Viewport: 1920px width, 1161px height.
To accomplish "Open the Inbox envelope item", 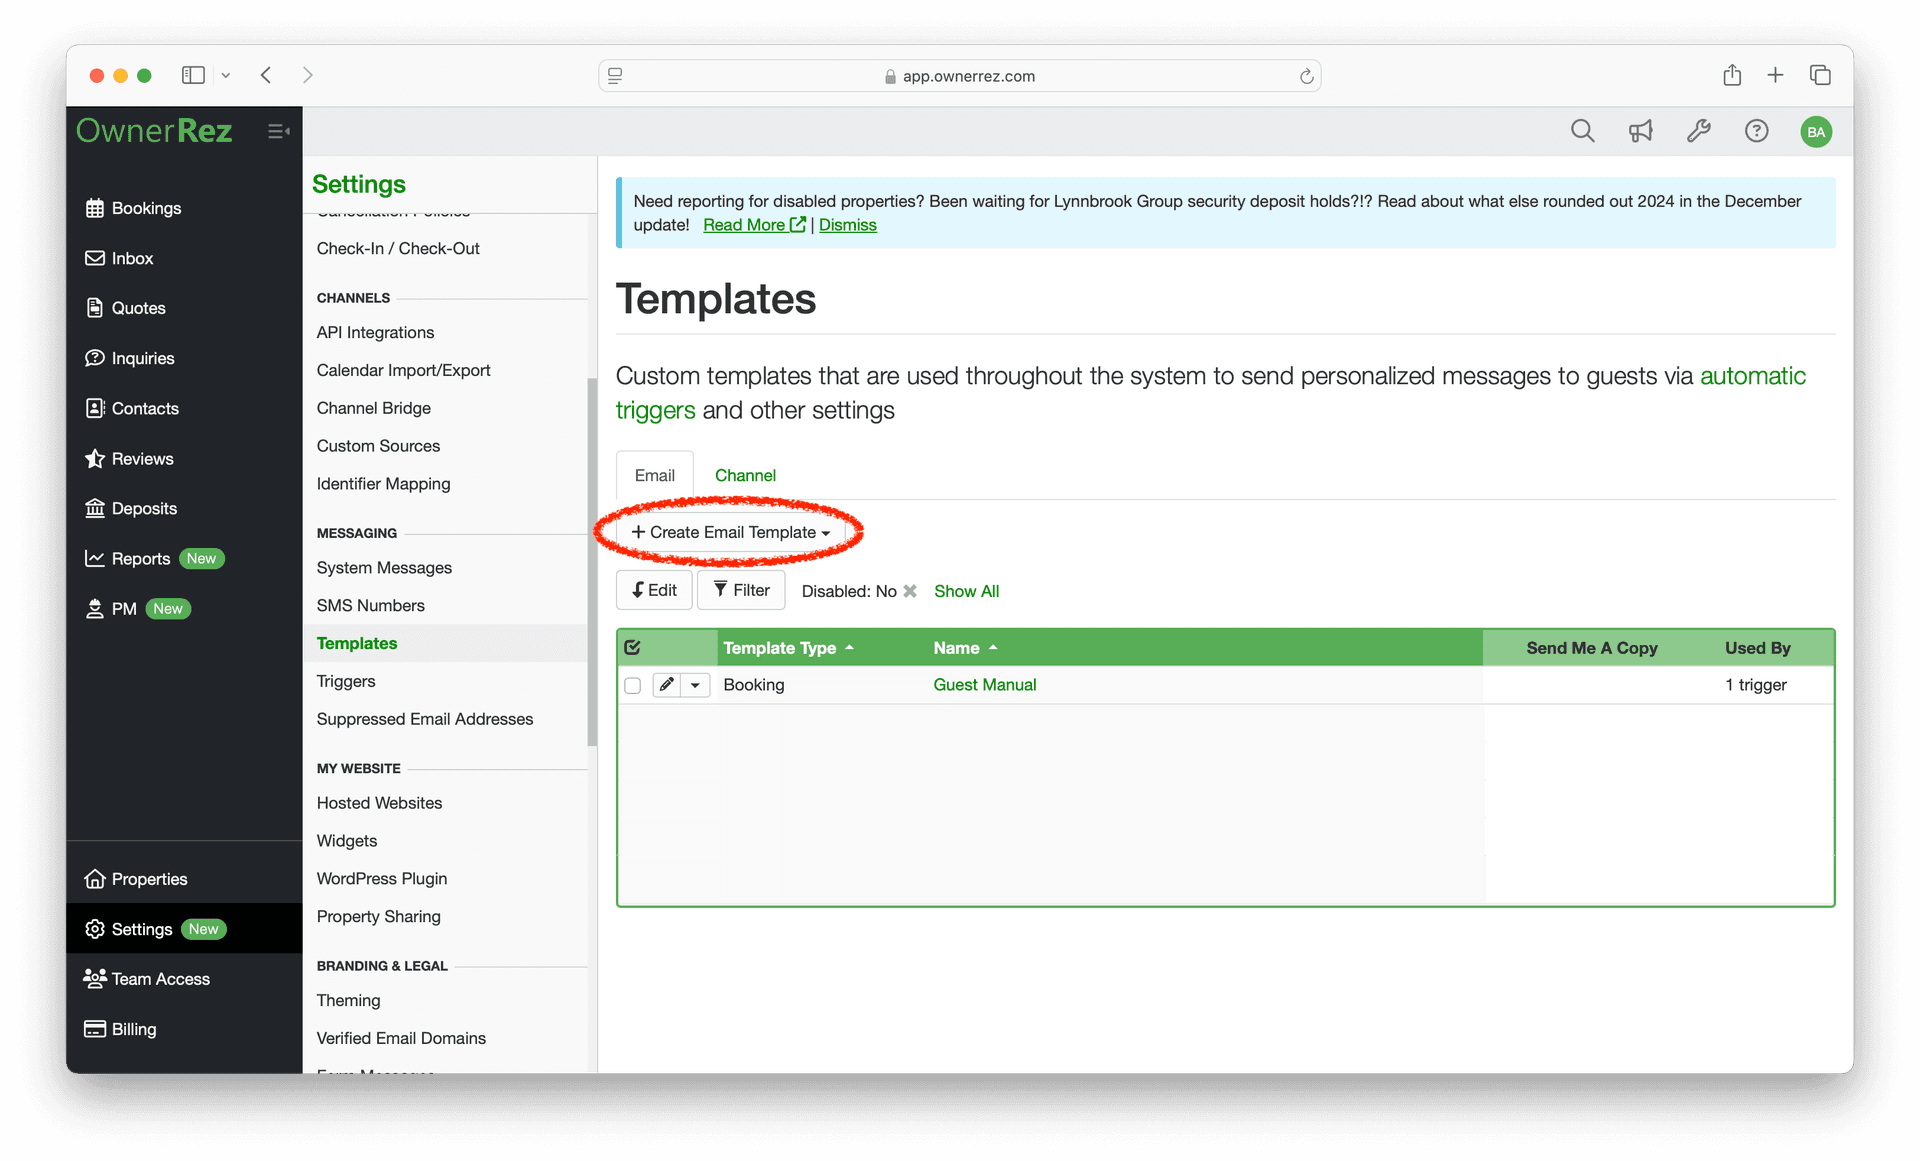I will (x=119, y=258).
